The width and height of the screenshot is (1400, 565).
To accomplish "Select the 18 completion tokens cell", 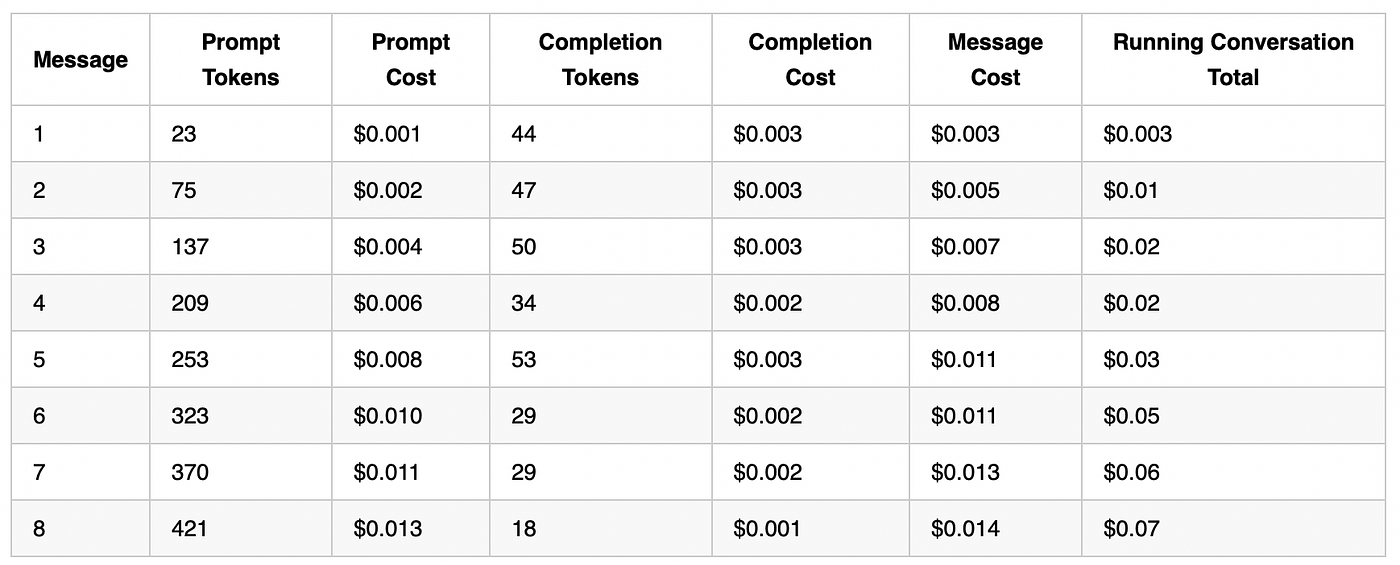I will point(523,528).
